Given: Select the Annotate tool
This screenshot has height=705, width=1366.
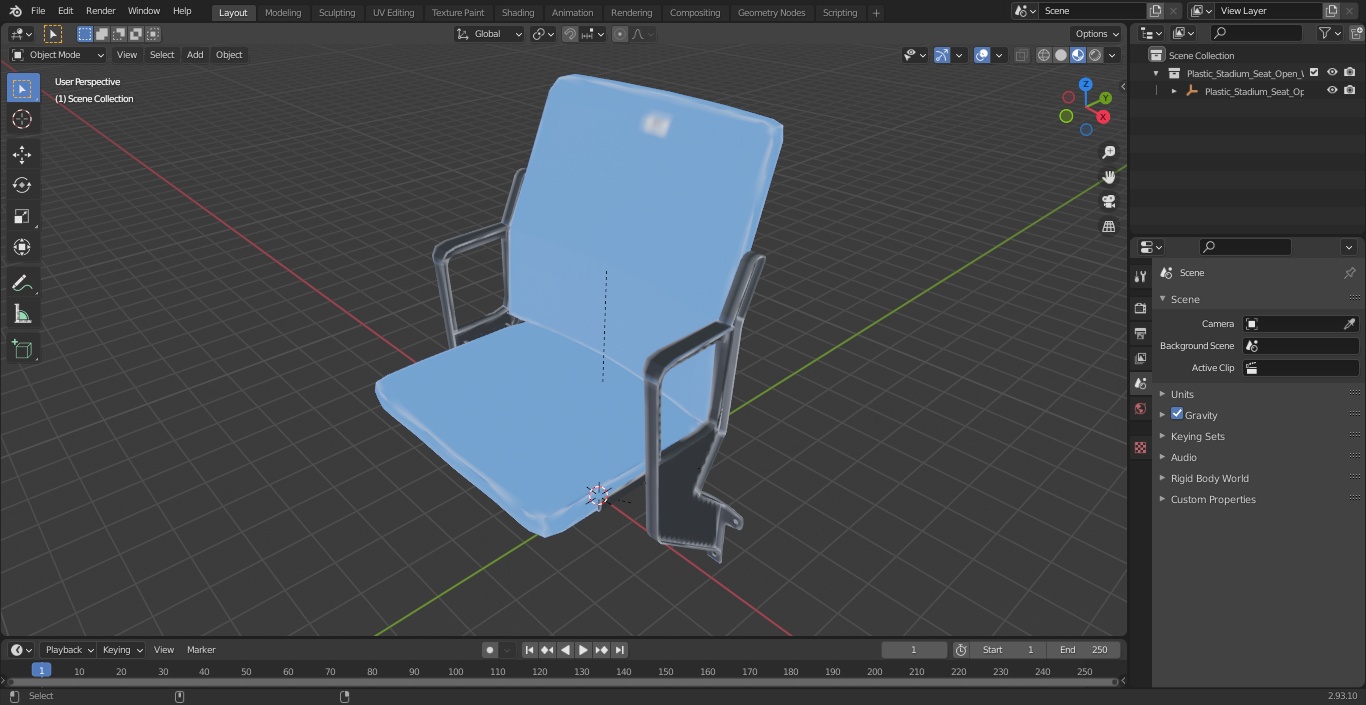Looking at the screenshot, I should click(x=22, y=284).
